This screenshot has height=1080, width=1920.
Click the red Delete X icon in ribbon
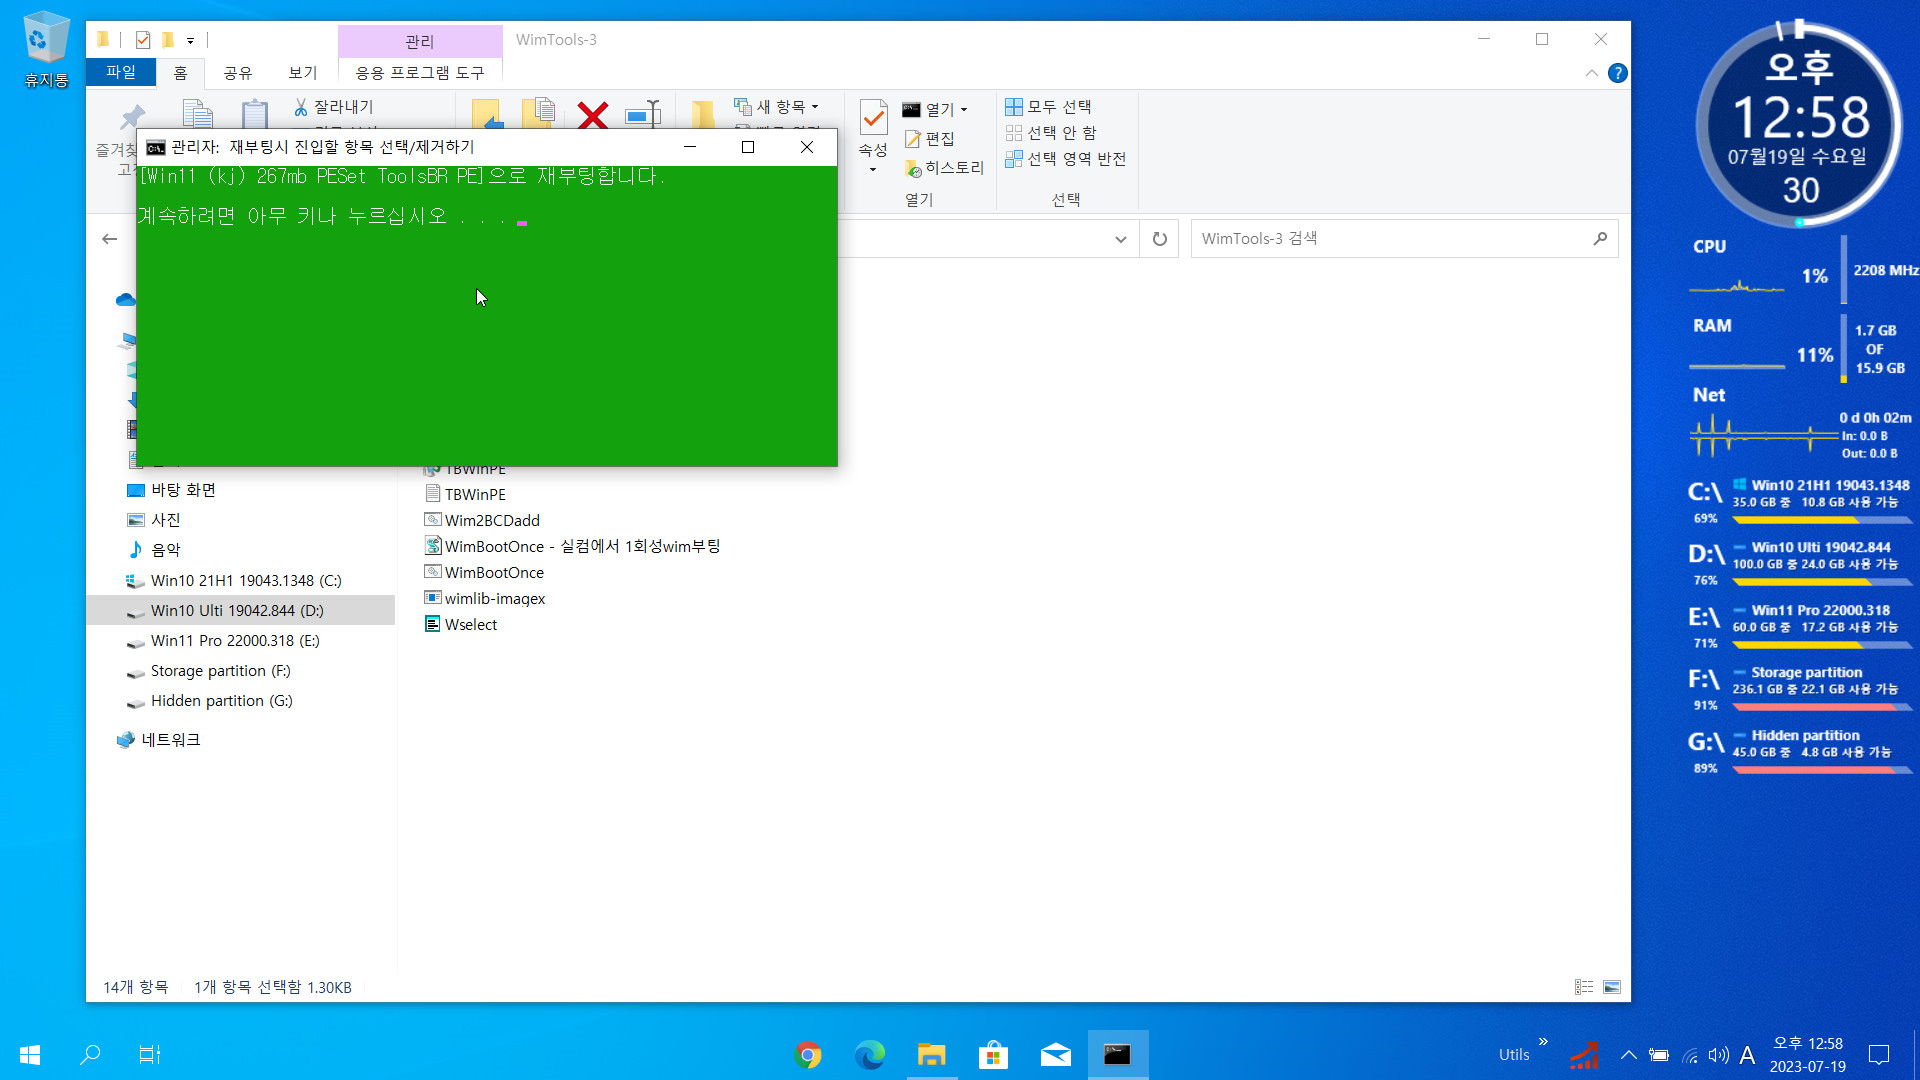pos(593,114)
